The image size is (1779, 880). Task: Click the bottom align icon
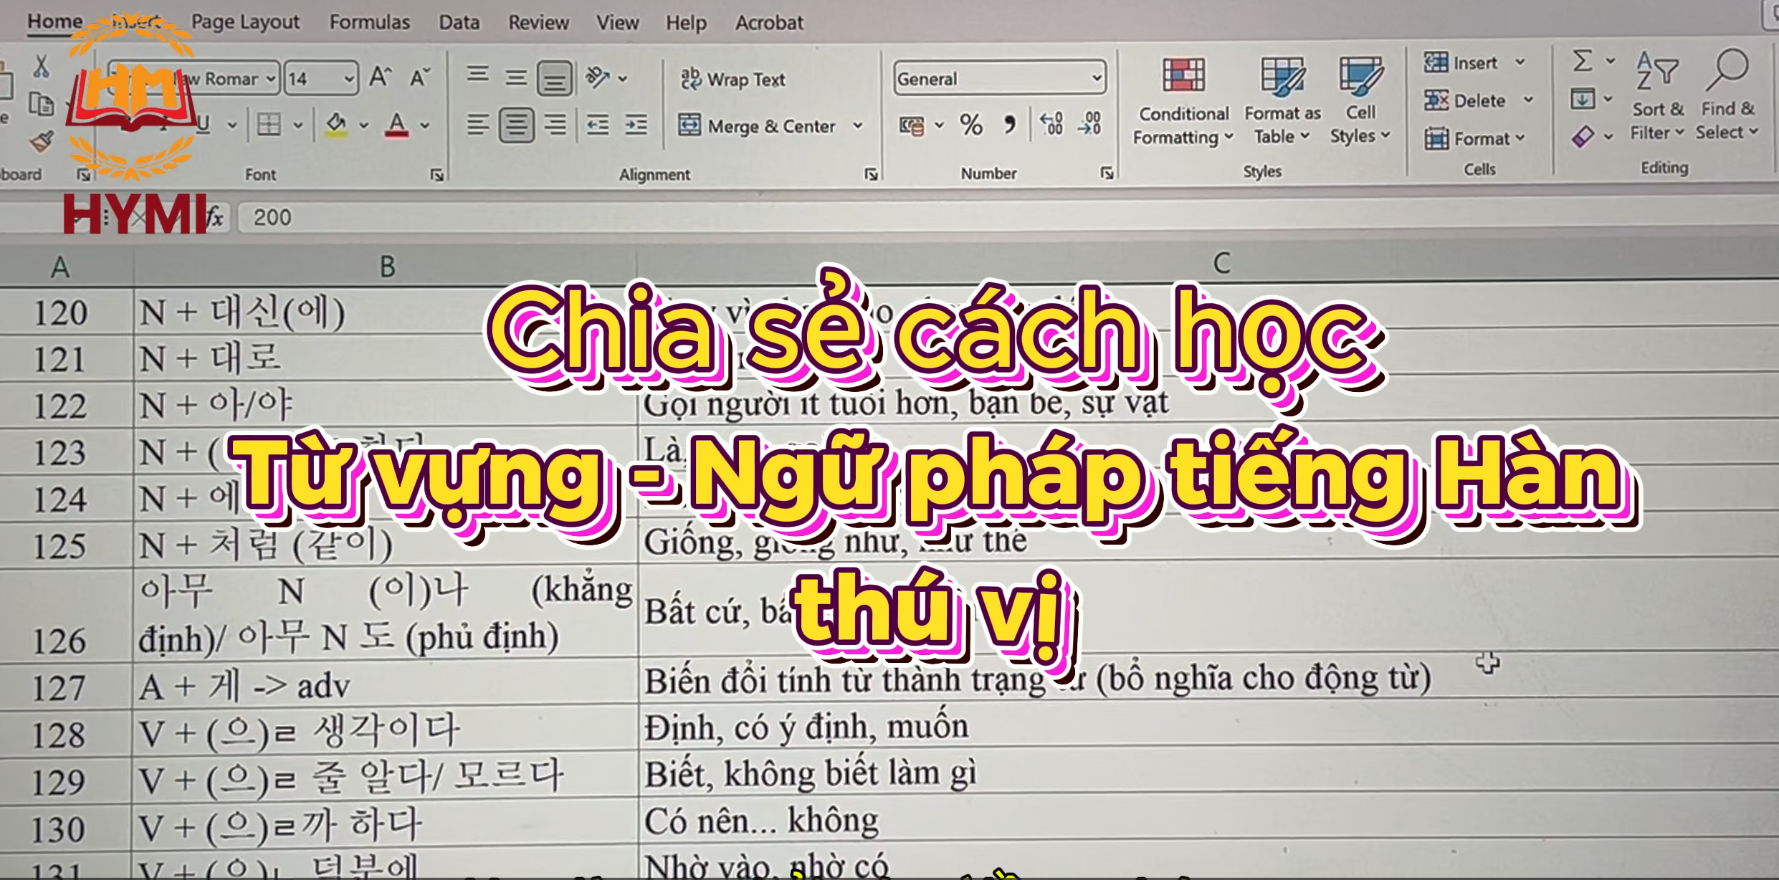click(554, 78)
